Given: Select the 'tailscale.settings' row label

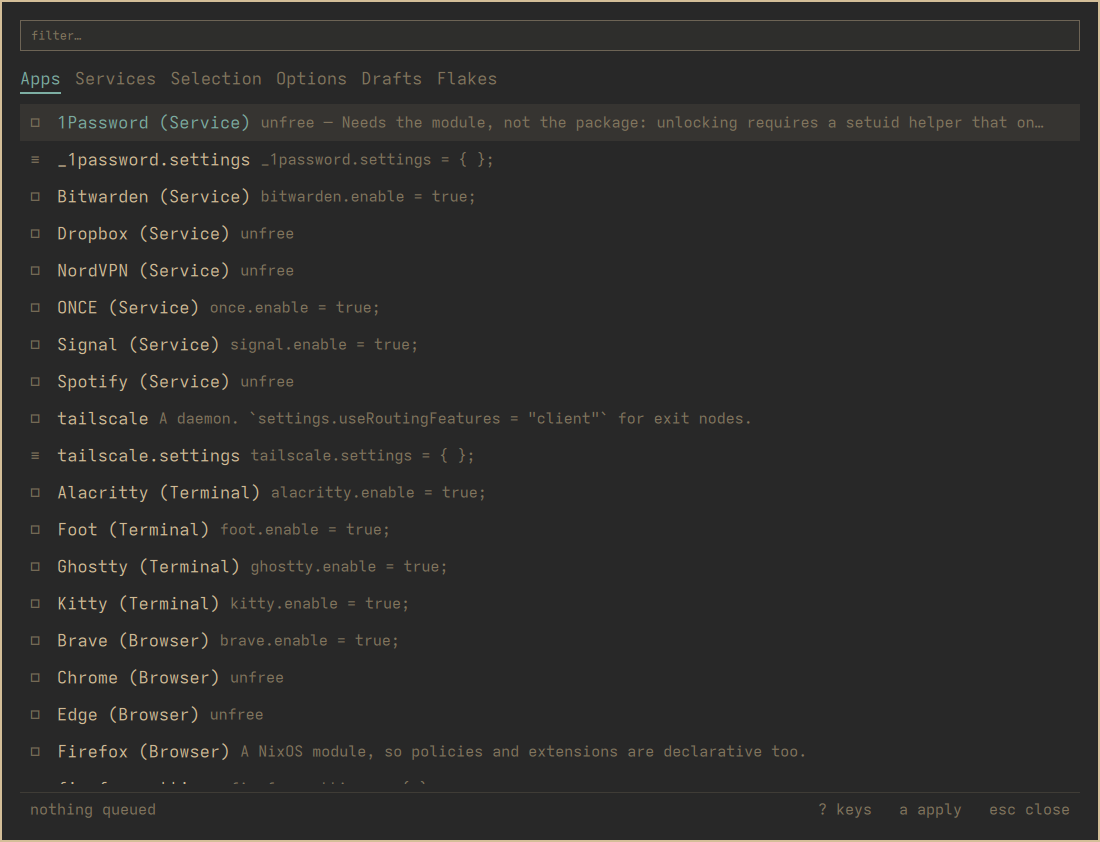Looking at the screenshot, I should coord(149,456).
